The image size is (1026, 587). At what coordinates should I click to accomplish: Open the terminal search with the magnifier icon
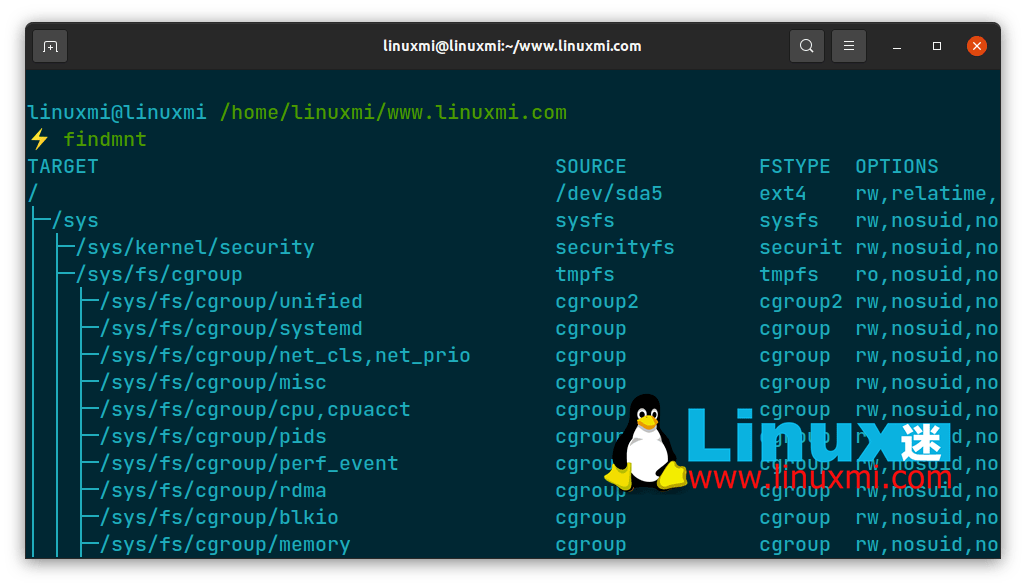806,46
